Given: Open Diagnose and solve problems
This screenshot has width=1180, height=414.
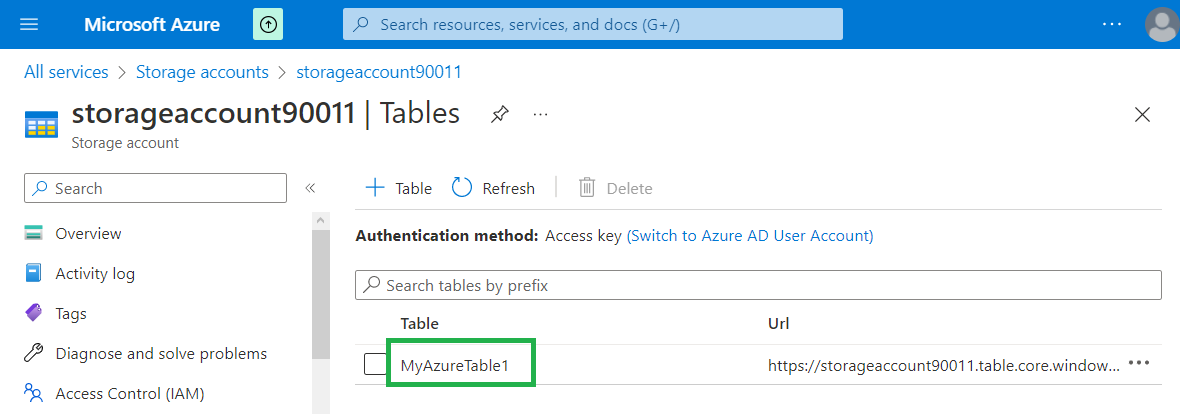Looking at the screenshot, I should click(161, 353).
